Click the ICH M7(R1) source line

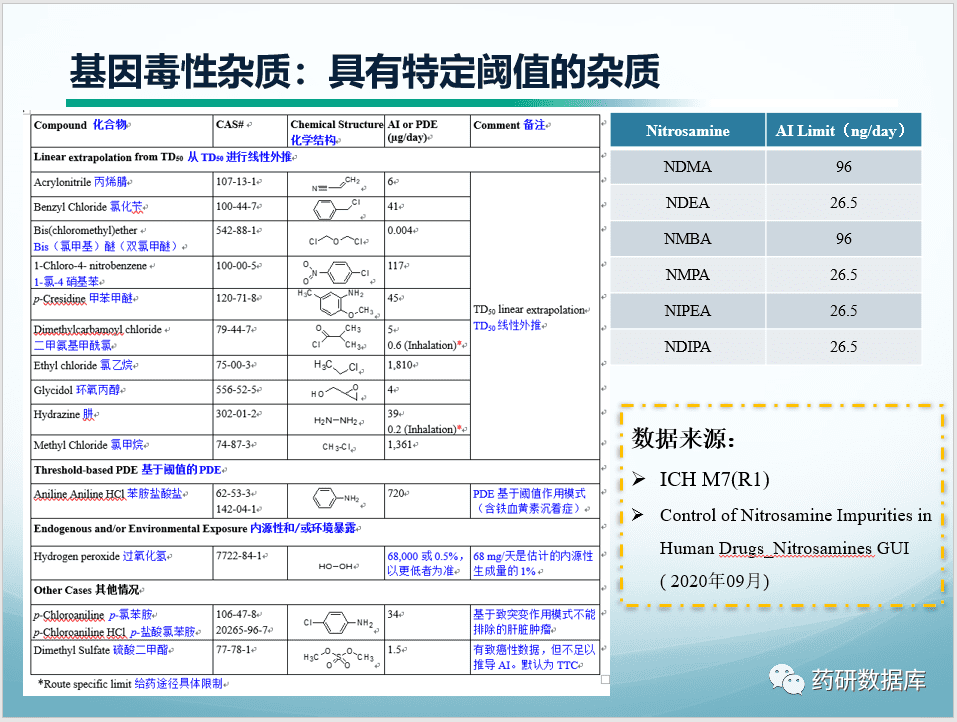pos(714,479)
